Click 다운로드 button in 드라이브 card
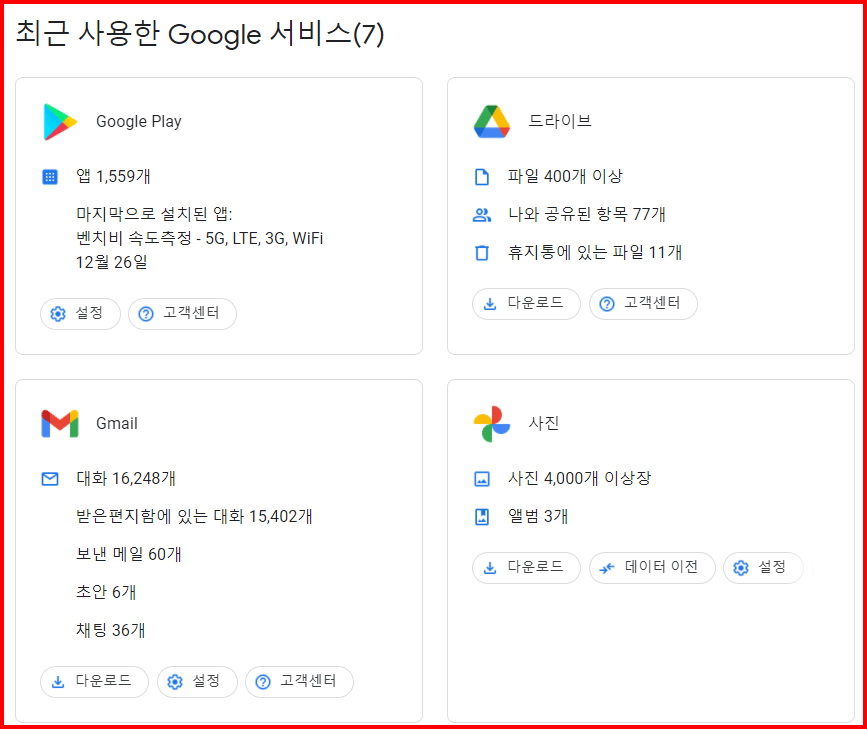The image size is (867, 729). point(526,304)
